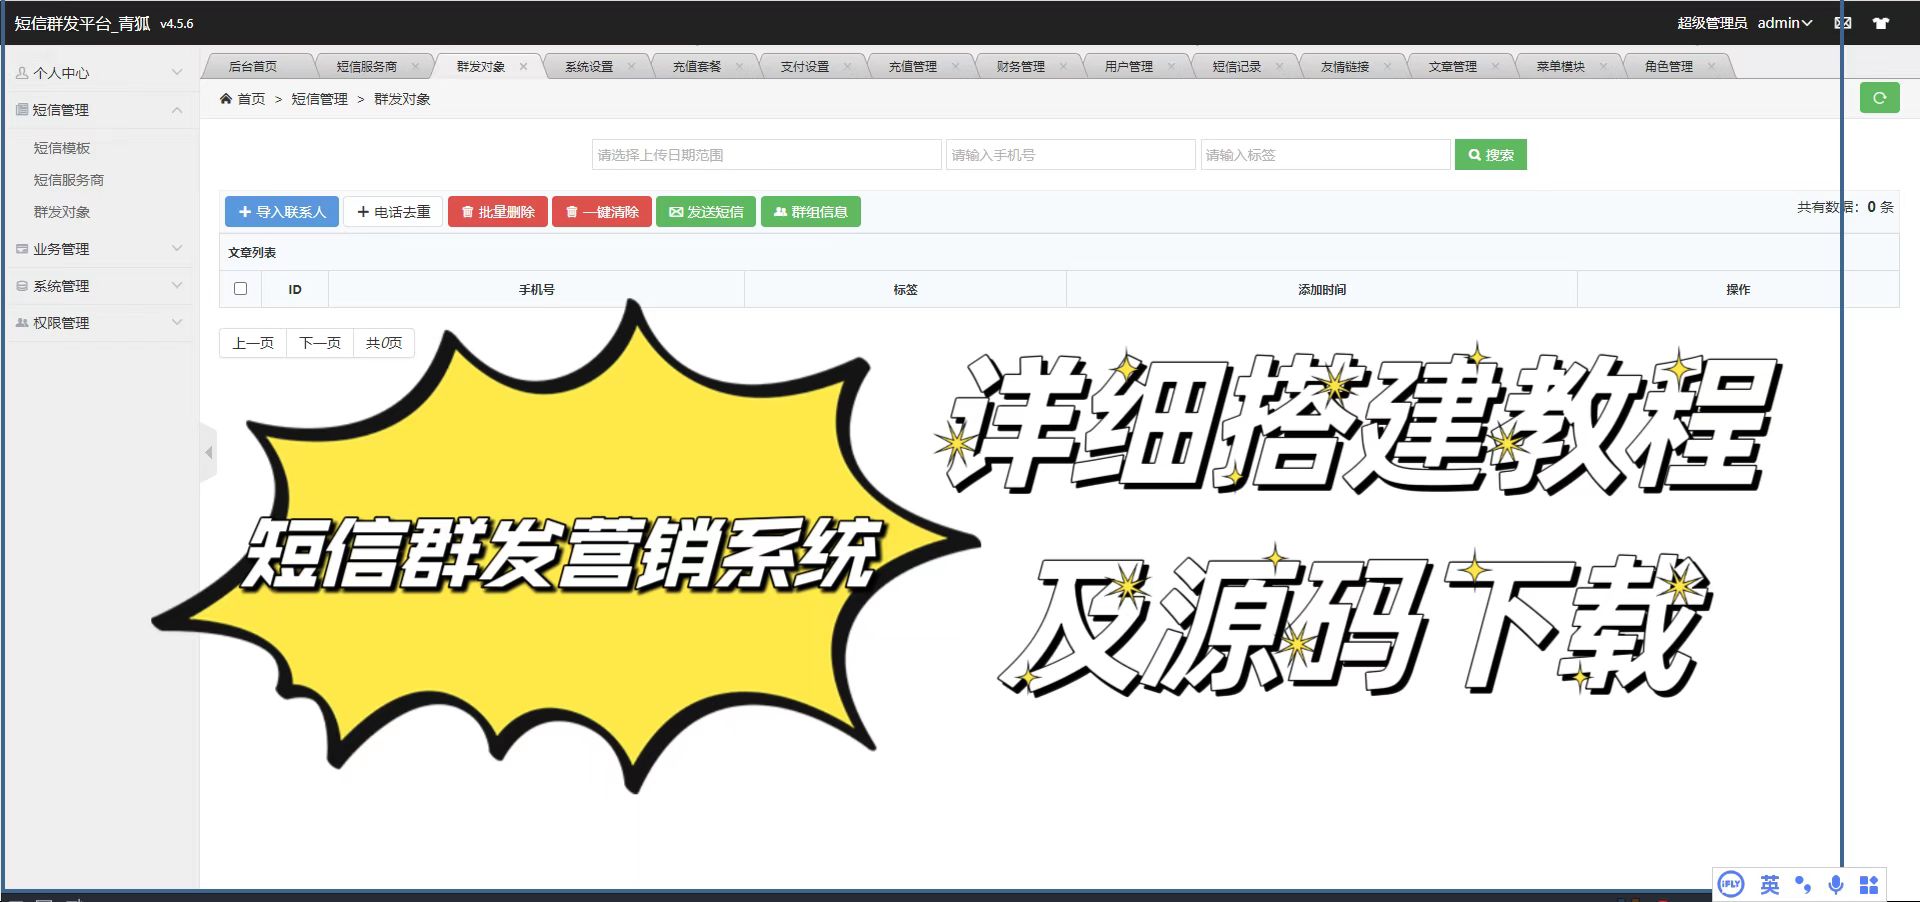This screenshot has width=1920, height=902.
Task: Switch to the 系统设置 tab
Action: pyautogui.click(x=589, y=66)
